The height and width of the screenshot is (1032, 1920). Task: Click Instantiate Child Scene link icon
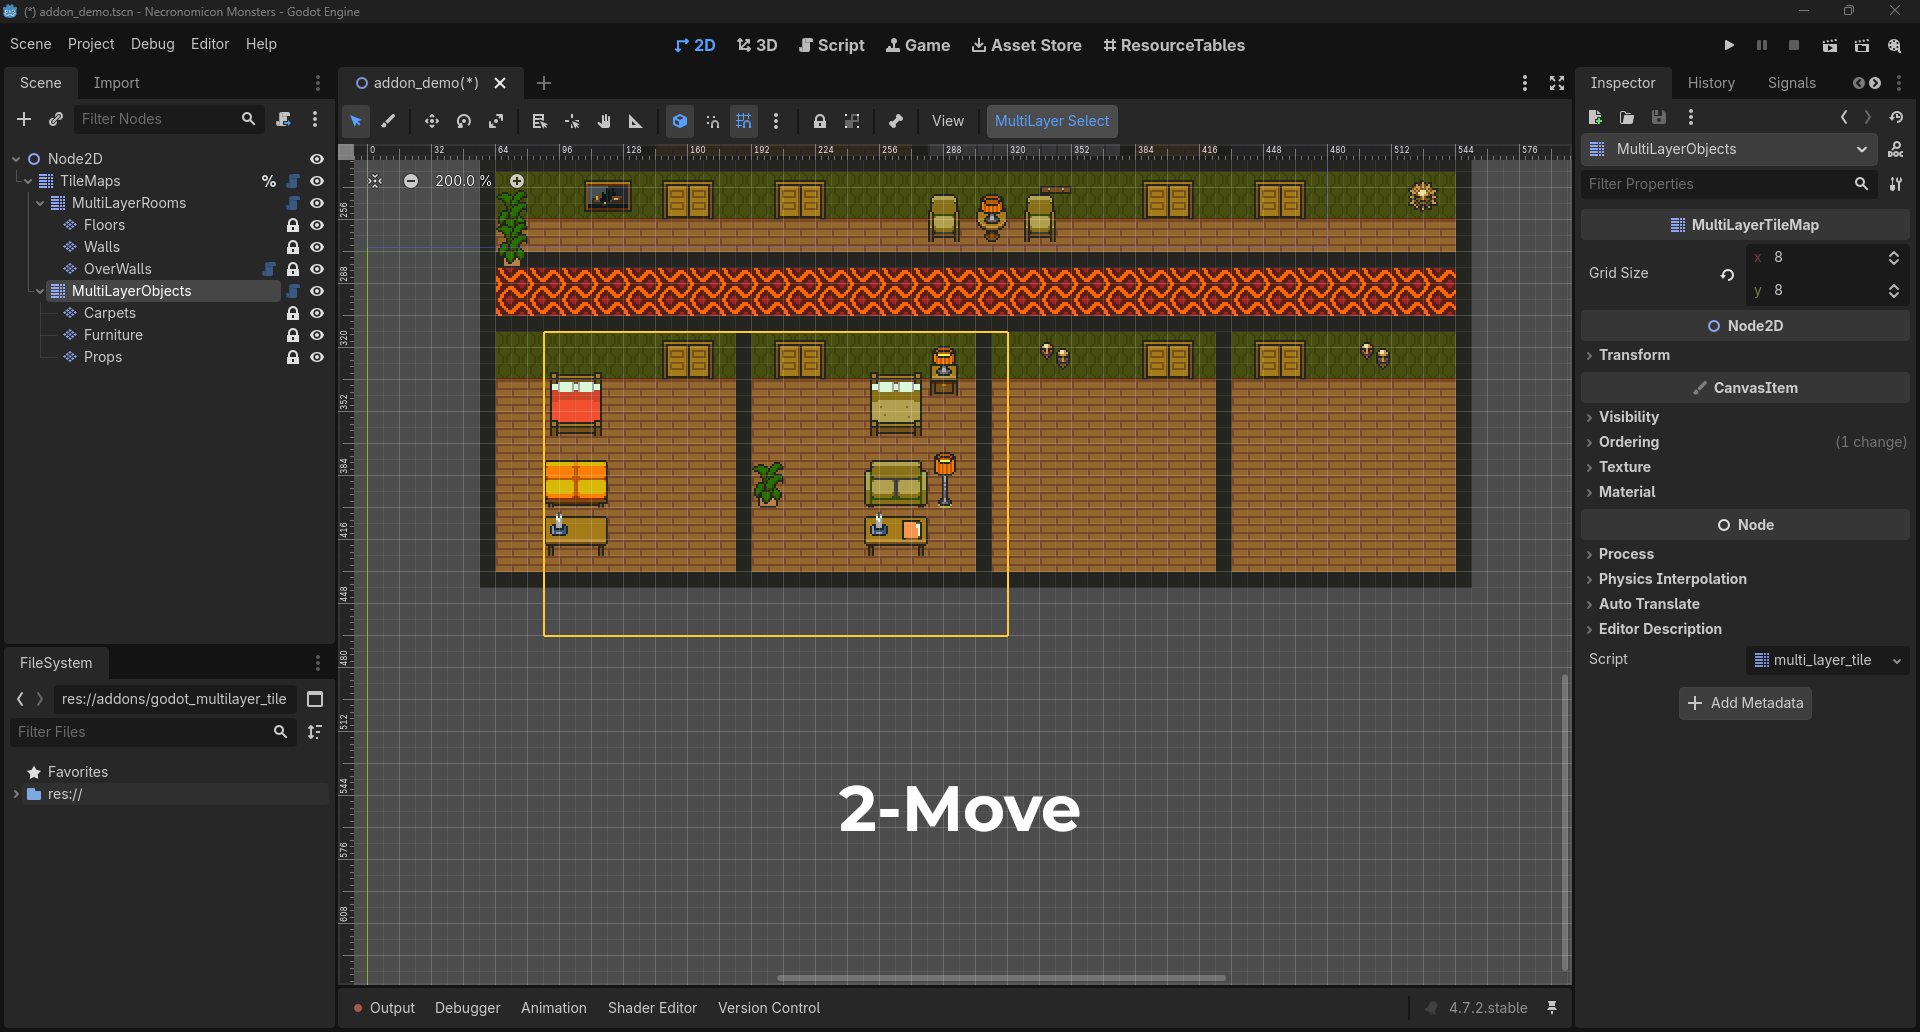pos(56,119)
